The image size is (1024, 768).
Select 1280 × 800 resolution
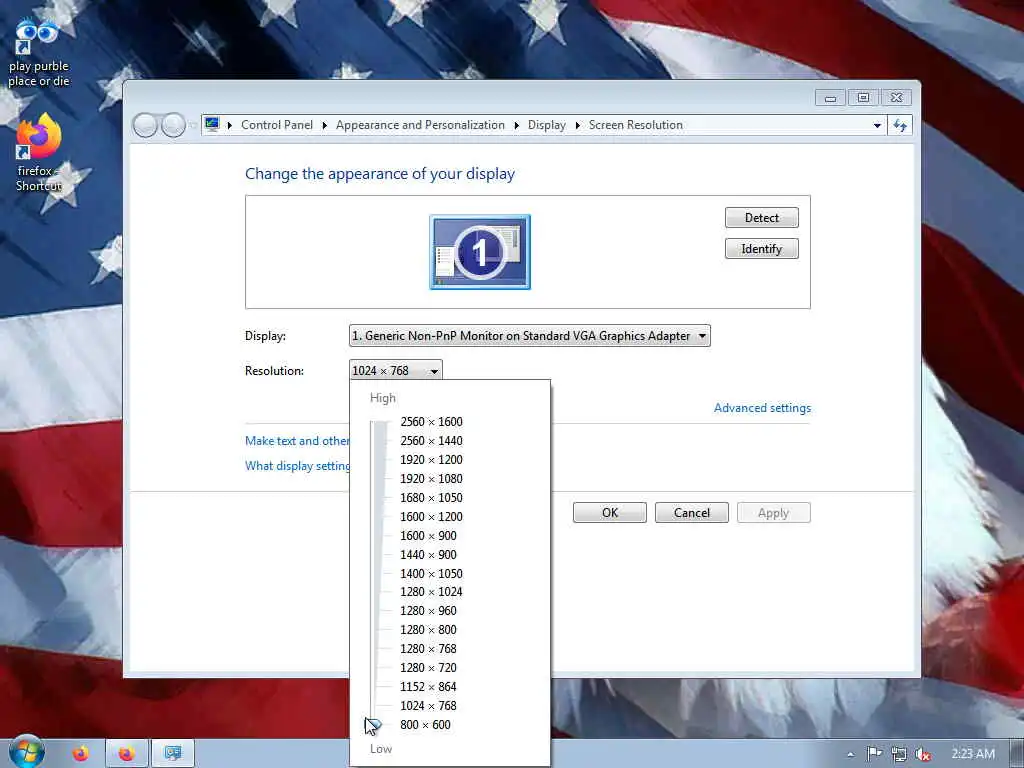tap(428, 630)
